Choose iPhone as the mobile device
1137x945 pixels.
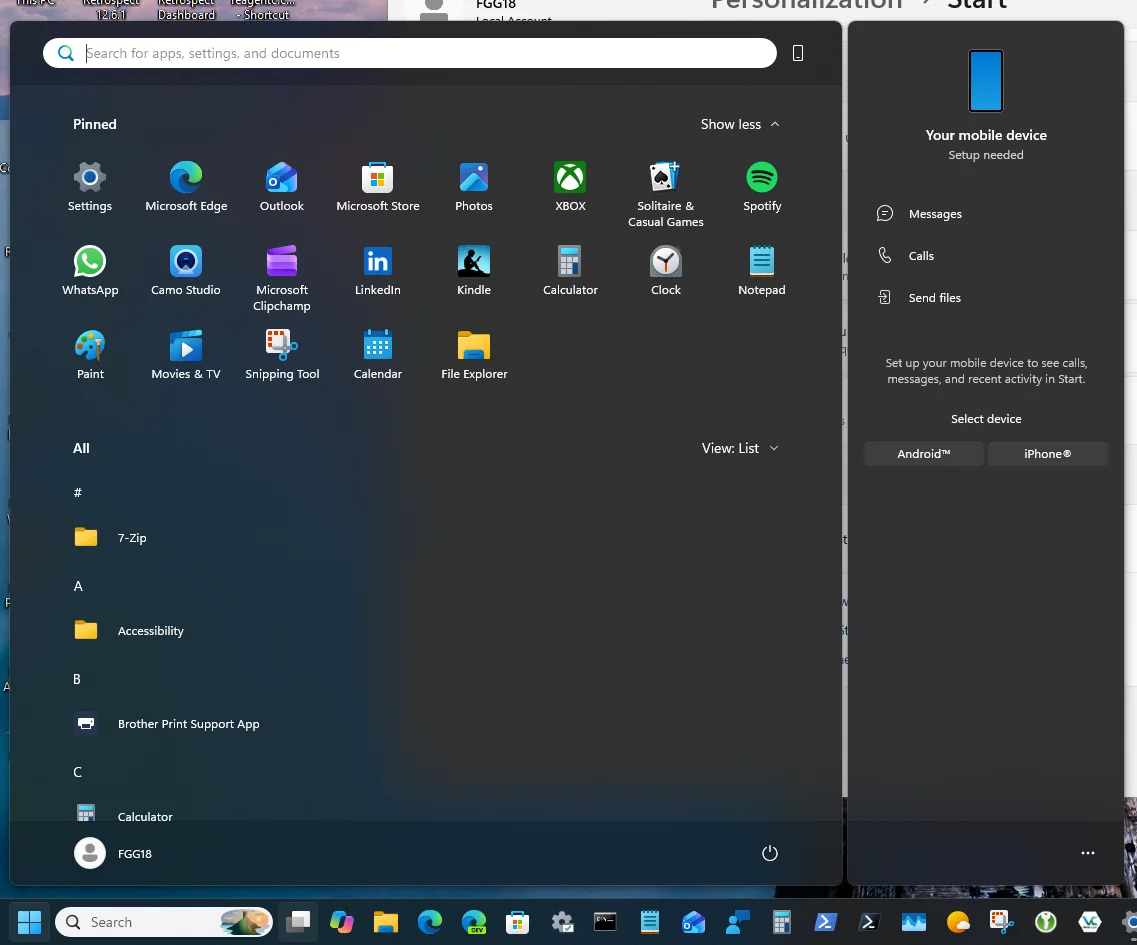point(1047,454)
